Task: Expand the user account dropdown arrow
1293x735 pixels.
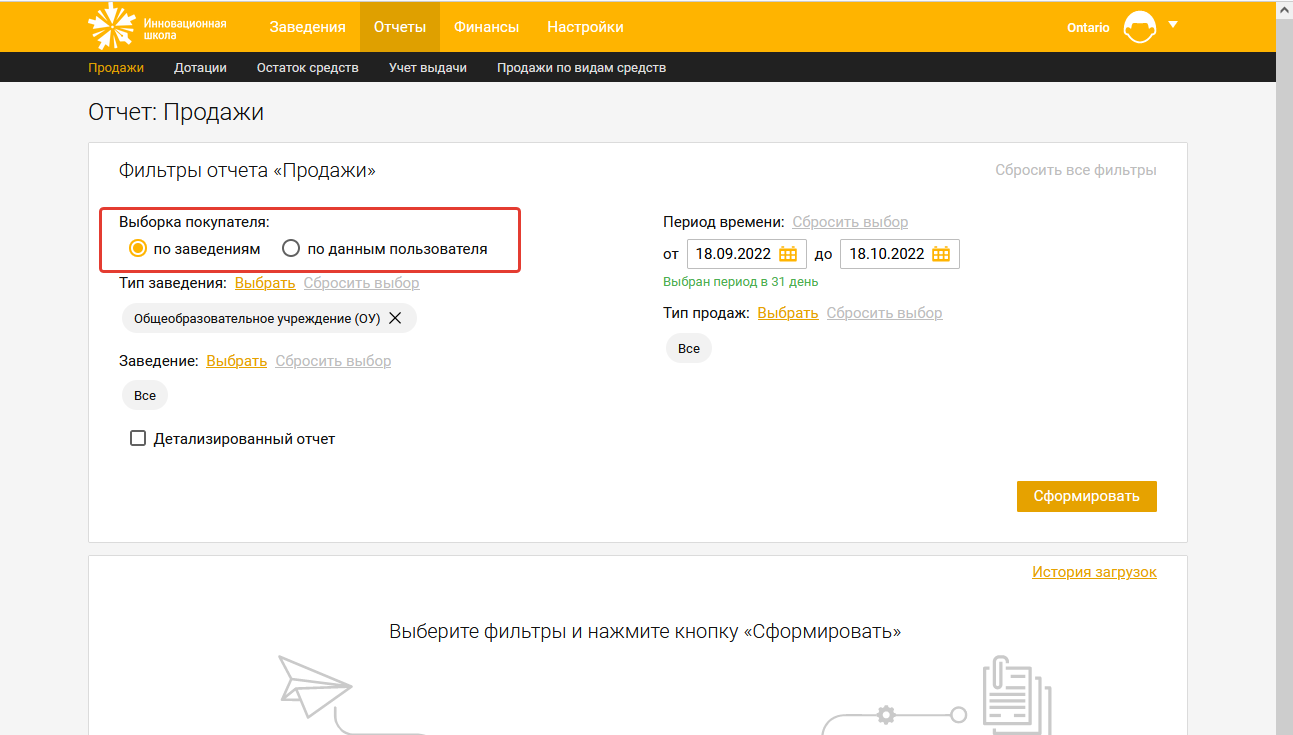Action: coord(1173,25)
